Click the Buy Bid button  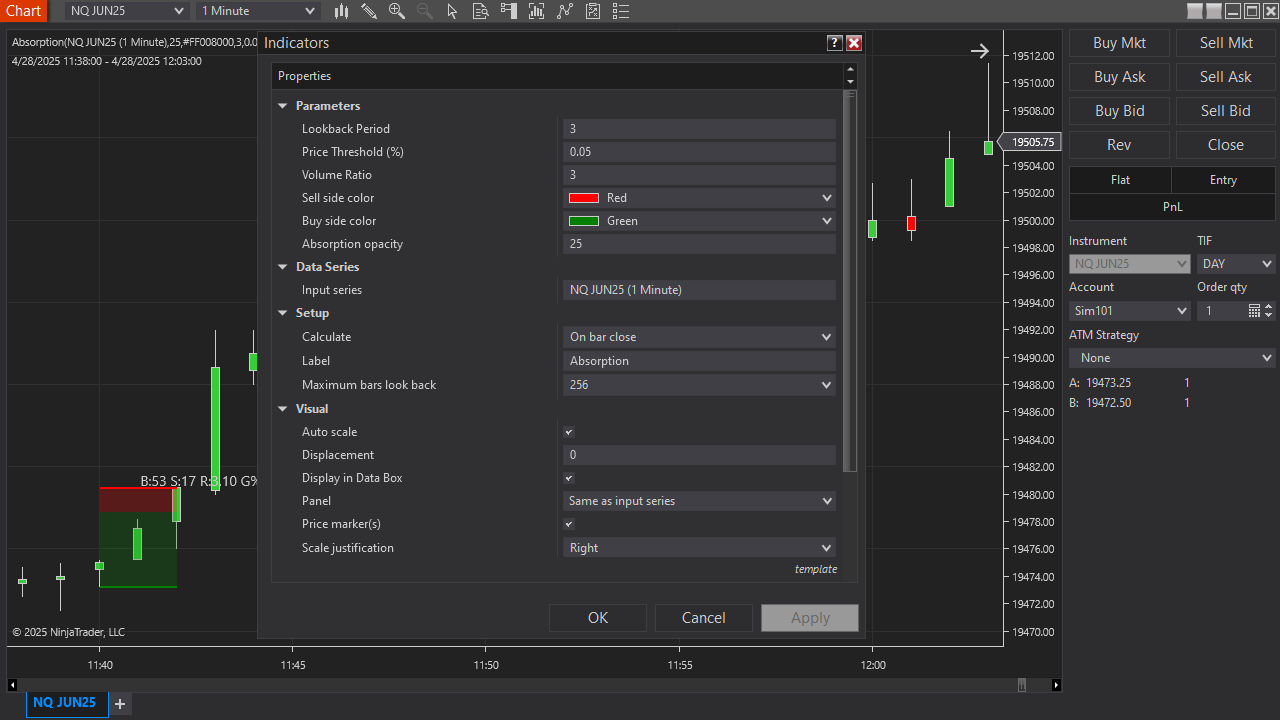click(x=1119, y=111)
